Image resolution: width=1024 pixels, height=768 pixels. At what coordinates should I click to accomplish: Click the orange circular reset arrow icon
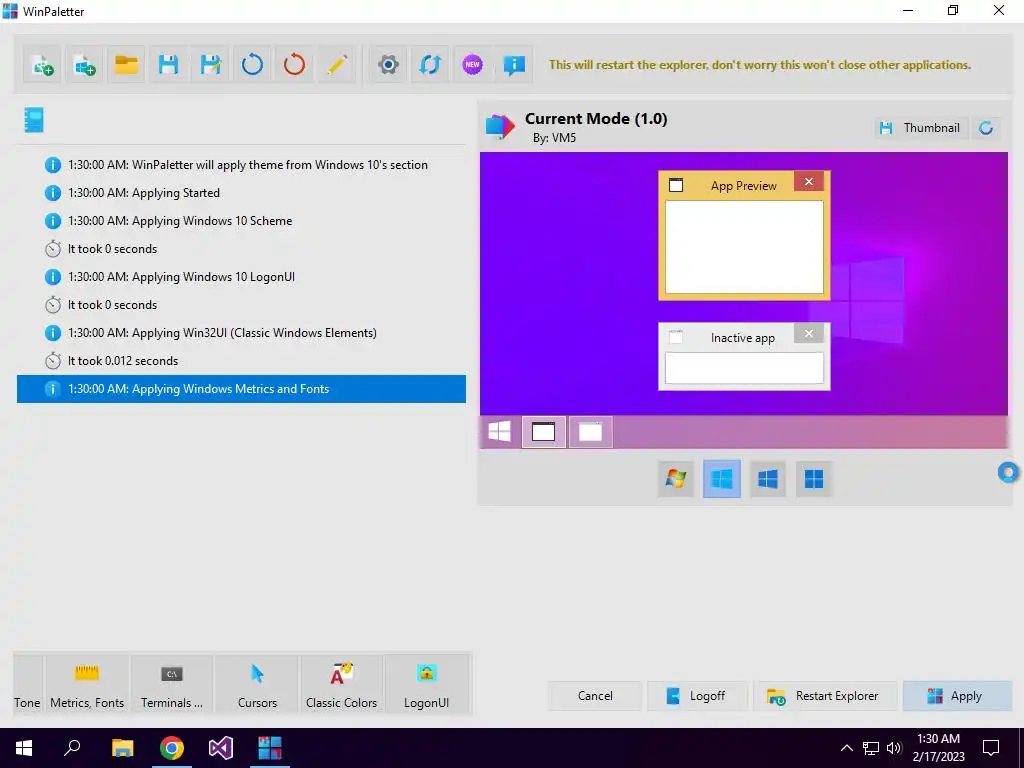point(295,65)
